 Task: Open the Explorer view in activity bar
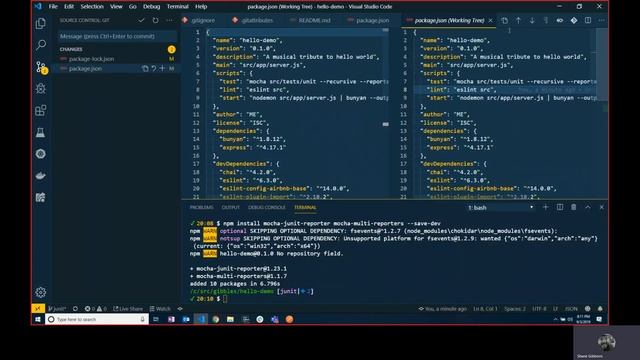(40, 23)
